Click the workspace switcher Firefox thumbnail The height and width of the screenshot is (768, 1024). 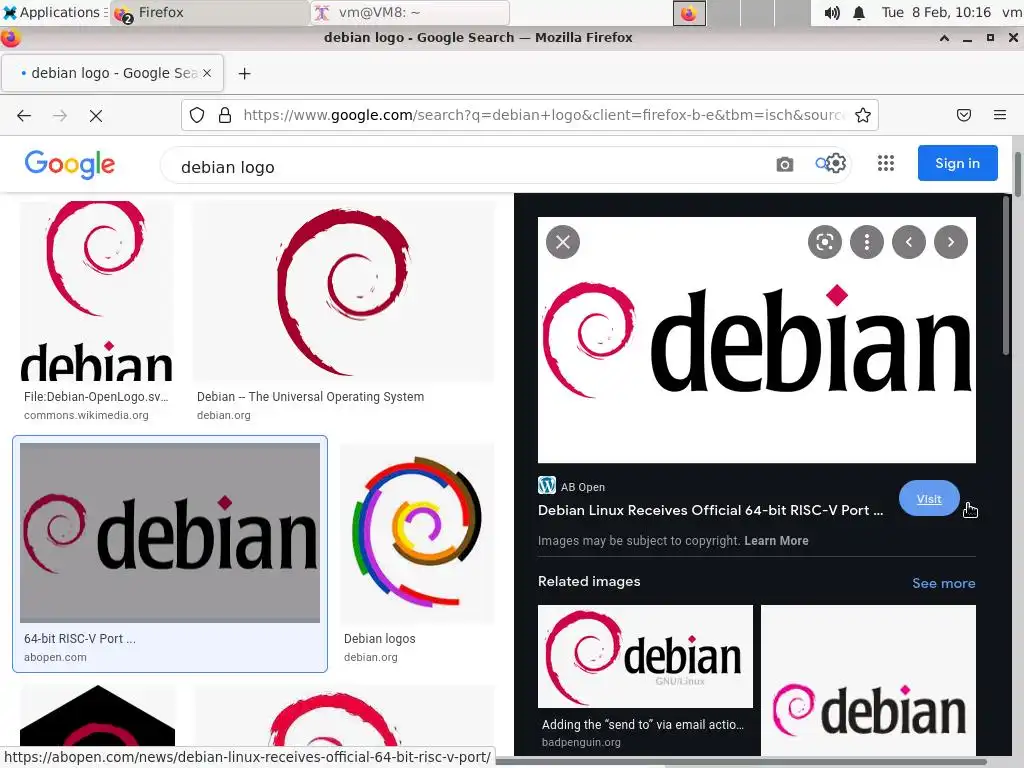click(x=689, y=13)
